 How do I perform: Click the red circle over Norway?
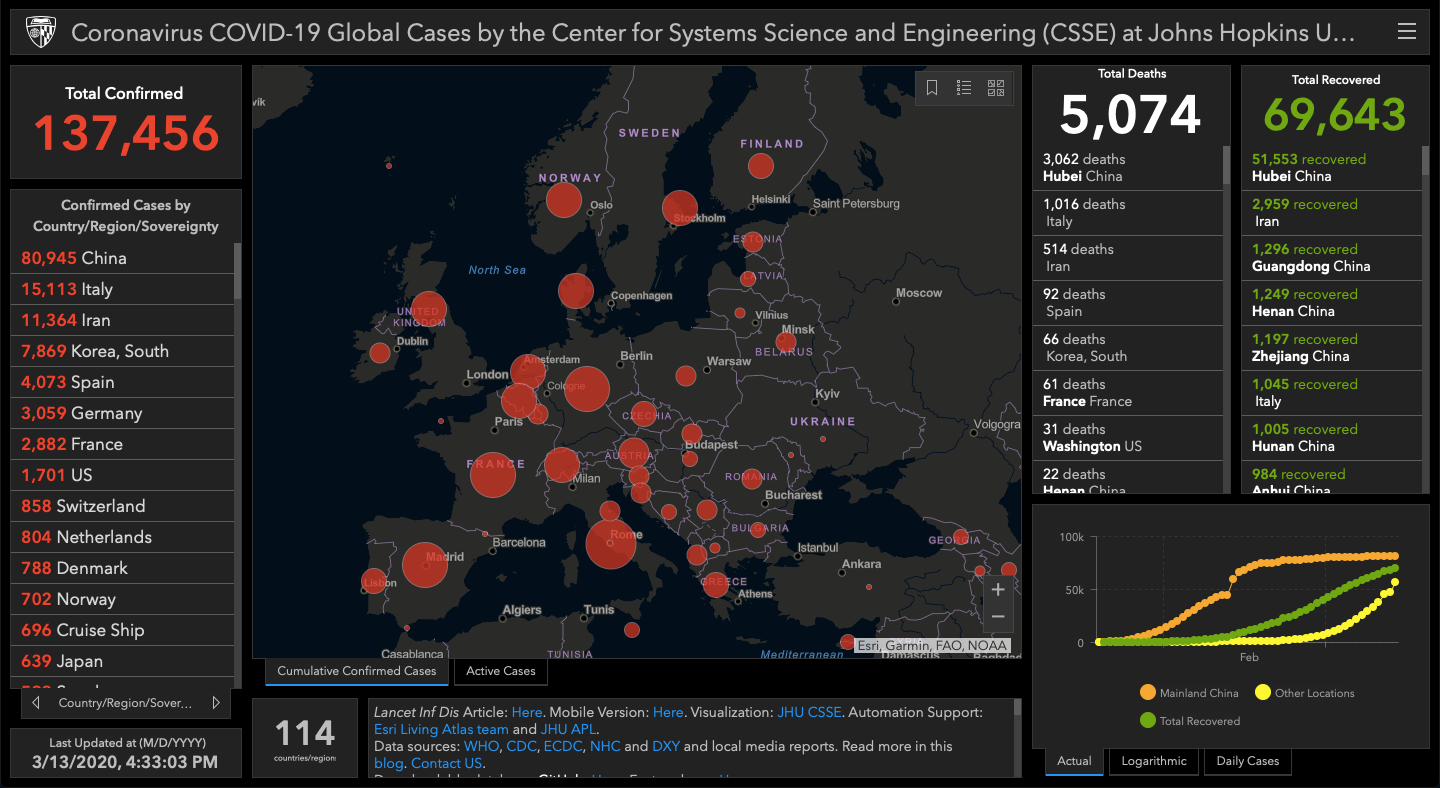(x=564, y=200)
